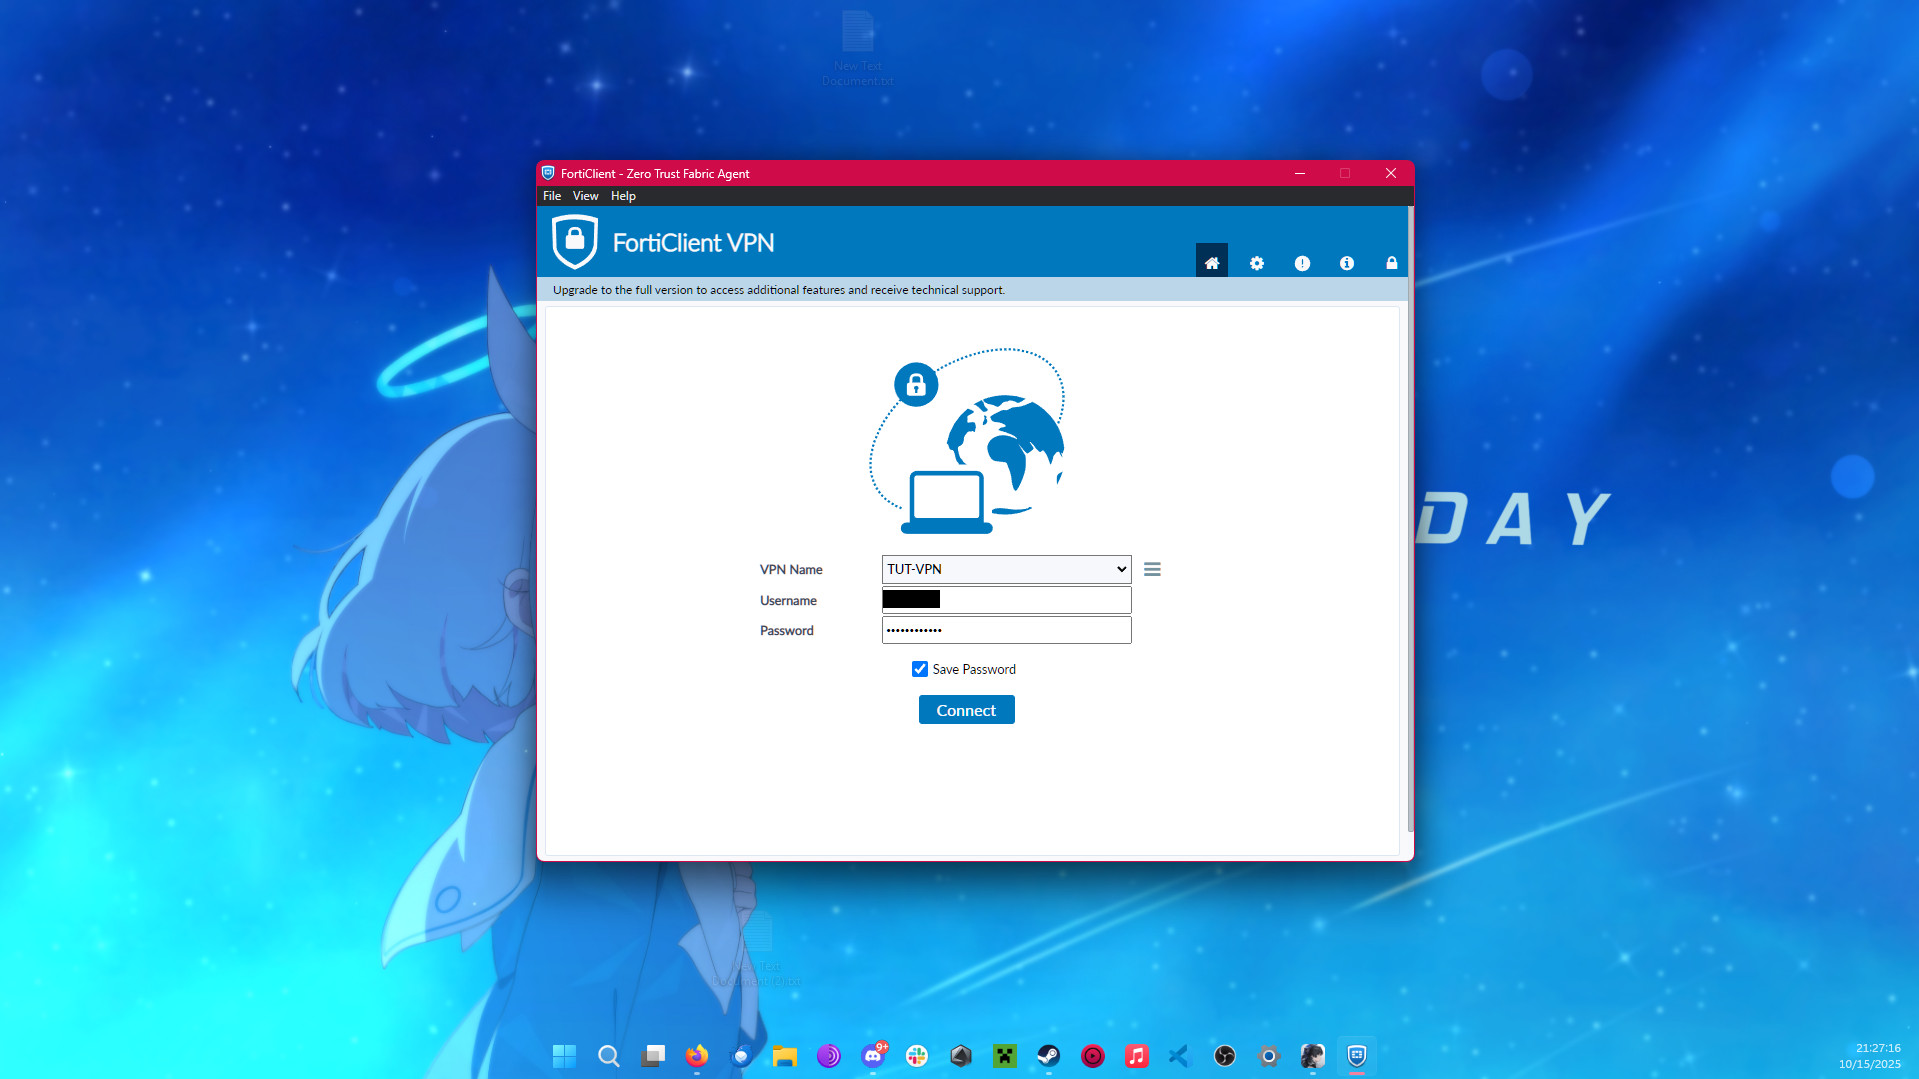Image resolution: width=1919 pixels, height=1079 pixels.
Task: Open the About info icon
Action: coord(1347,263)
